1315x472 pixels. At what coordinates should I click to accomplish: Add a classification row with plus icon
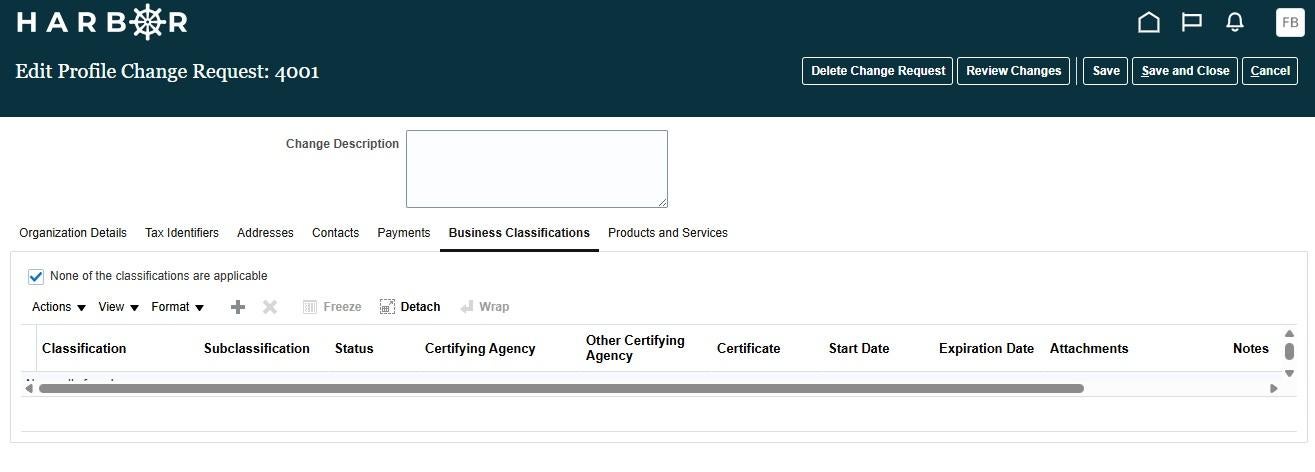(x=238, y=307)
